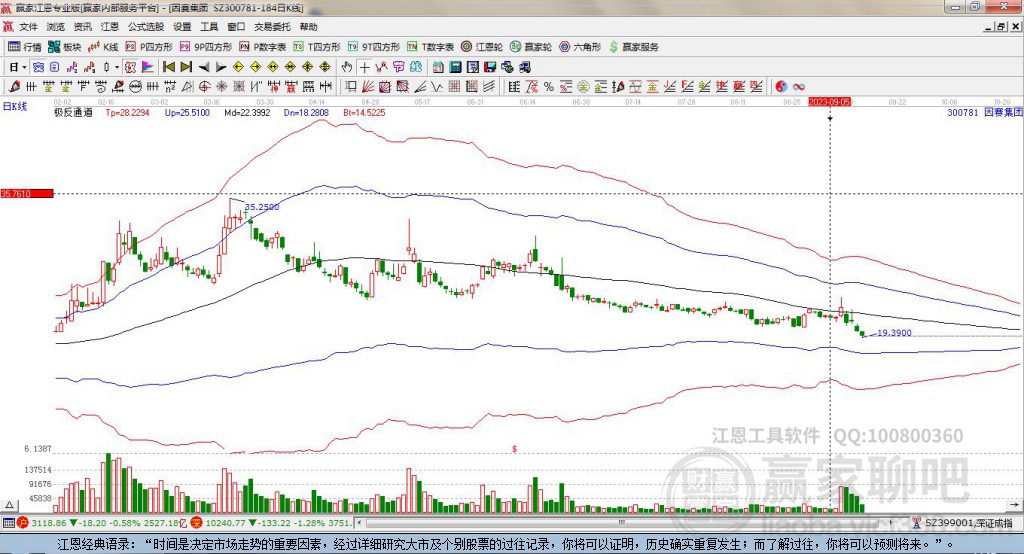Open the 9T四方形 tool
1024x554 pixels.
[374, 47]
